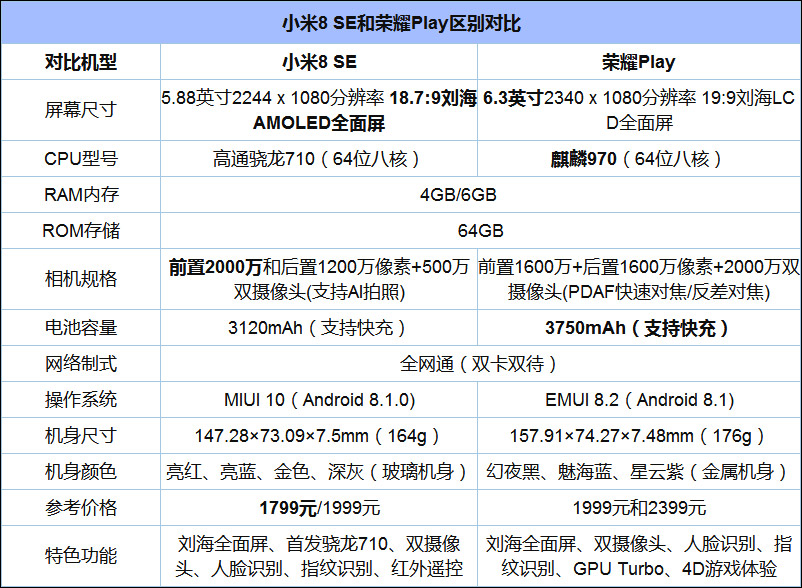The image size is (802, 588).
Task: Select the 机身颜色 row label
Action: (x=81, y=471)
